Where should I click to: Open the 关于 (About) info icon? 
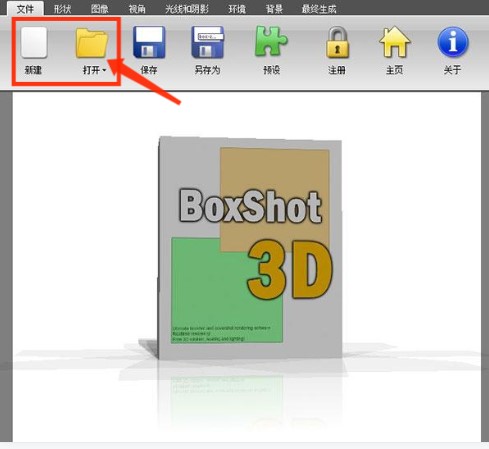[453, 42]
